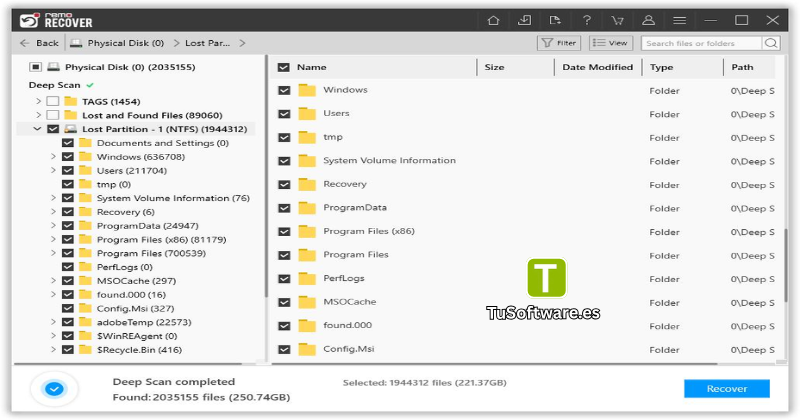Click the Windows folder icon in file list
The height and width of the screenshot is (420, 800).
[x=307, y=90]
